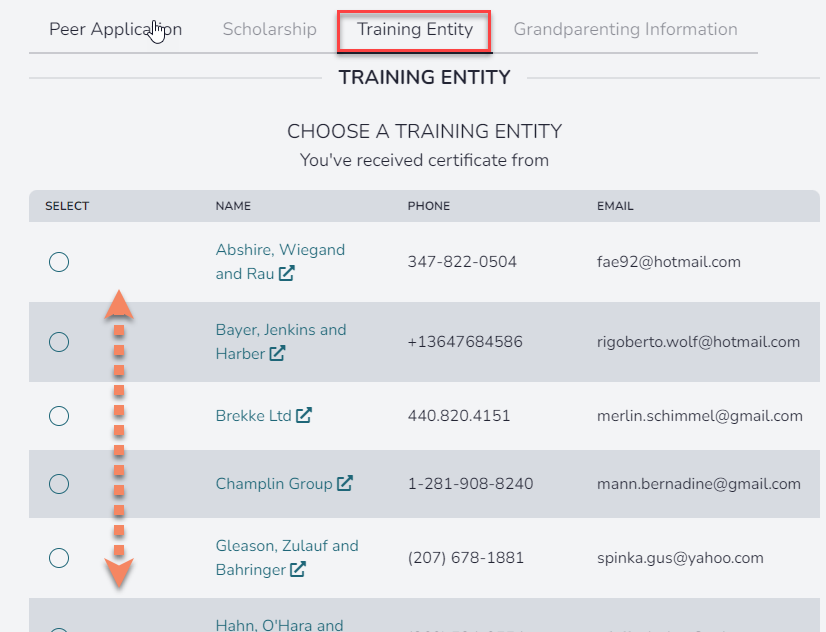
Task: Open Gleason, Zulauf and Bahringer link
Action: coord(287,558)
